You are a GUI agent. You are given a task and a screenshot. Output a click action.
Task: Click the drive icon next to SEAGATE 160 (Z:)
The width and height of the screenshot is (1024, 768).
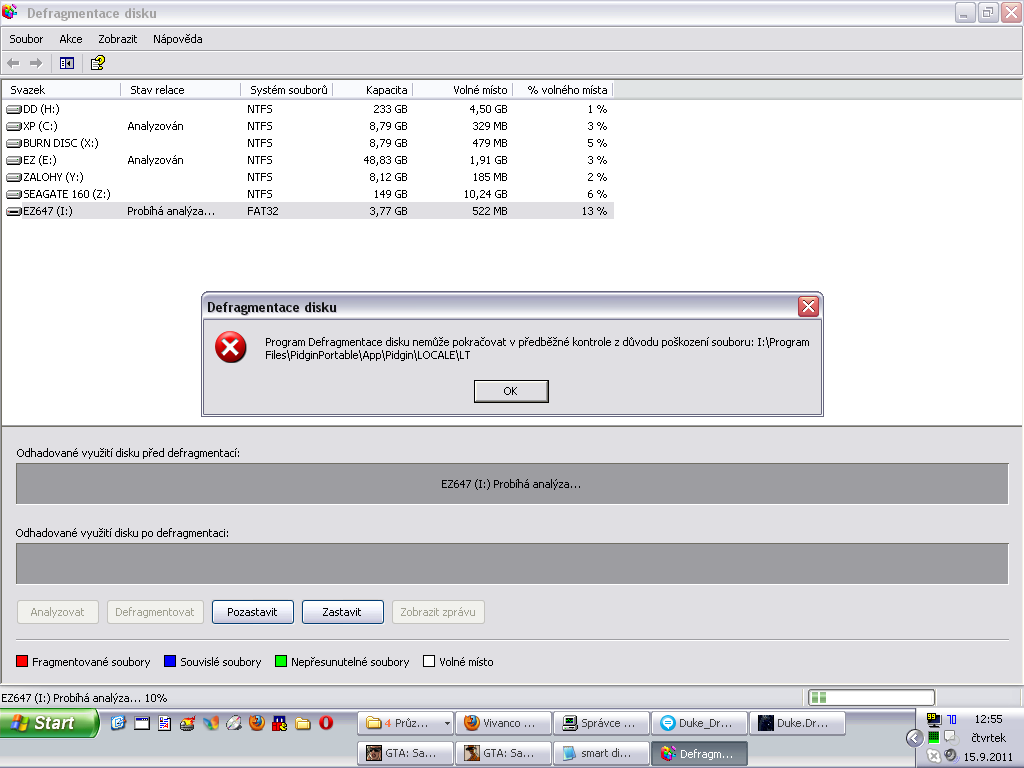click(x=14, y=194)
